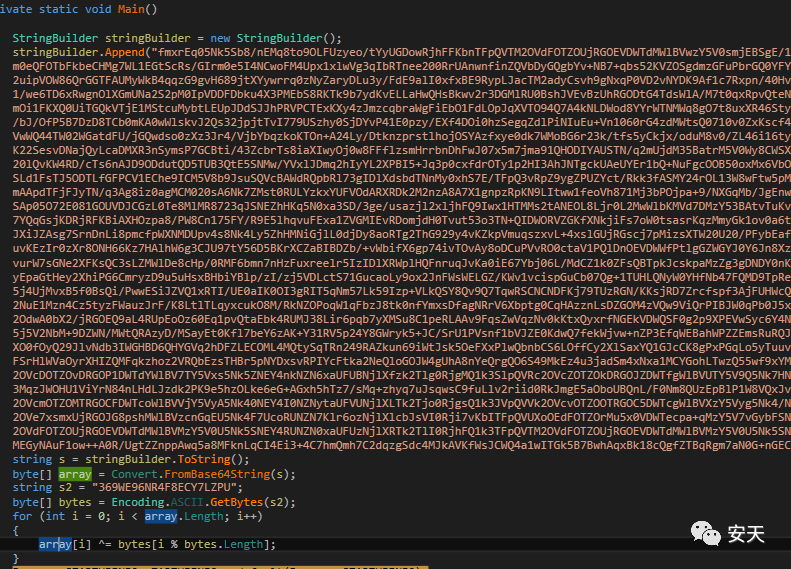This screenshot has width=791, height=569.
Task: Select the 'static' keyword in method signature
Action: pos(59,9)
